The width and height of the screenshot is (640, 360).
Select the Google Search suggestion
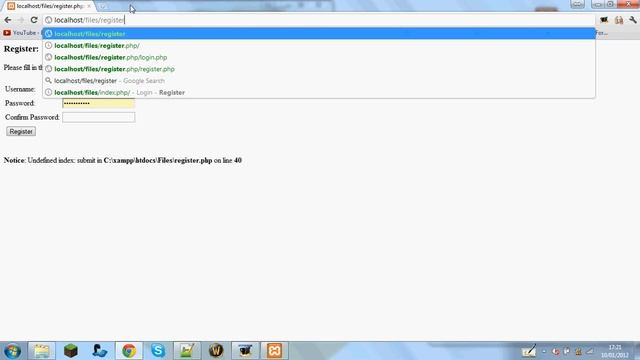pos(319,81)
